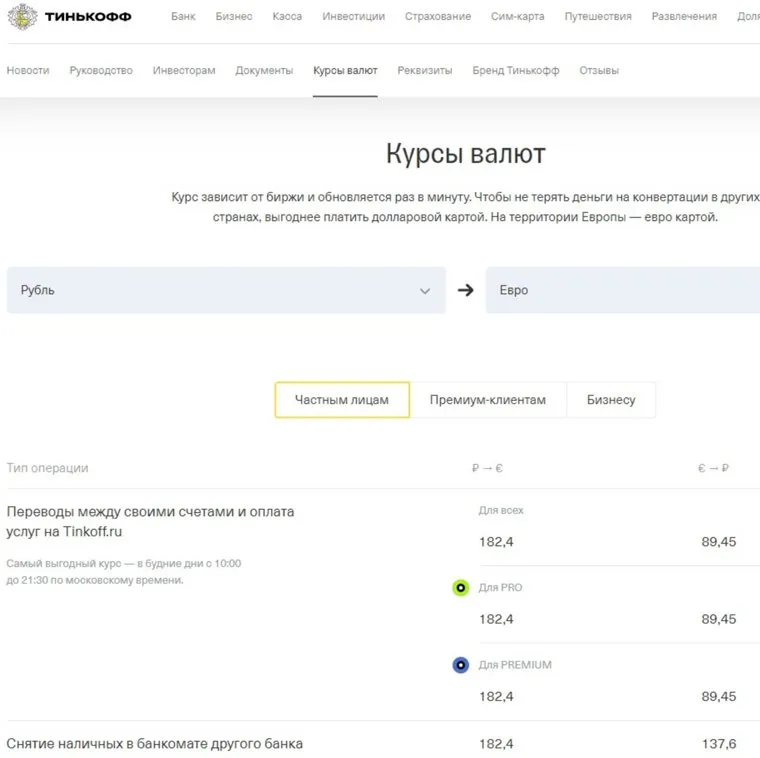
Task: Click the Tinkoff logo emblem
Action: 23,16
